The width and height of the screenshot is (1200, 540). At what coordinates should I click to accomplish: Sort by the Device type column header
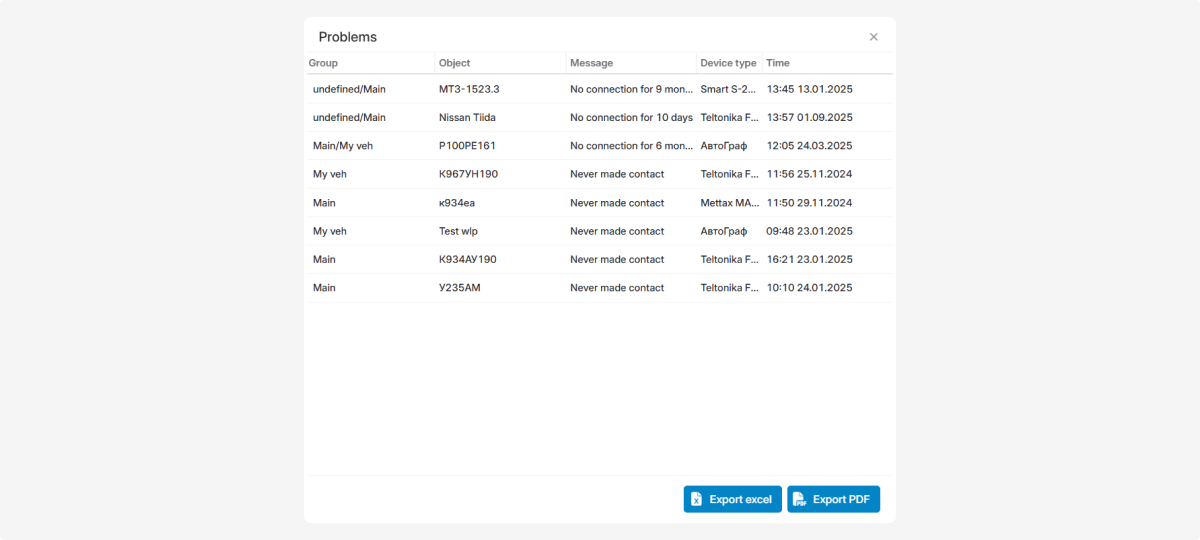point(728,63)
